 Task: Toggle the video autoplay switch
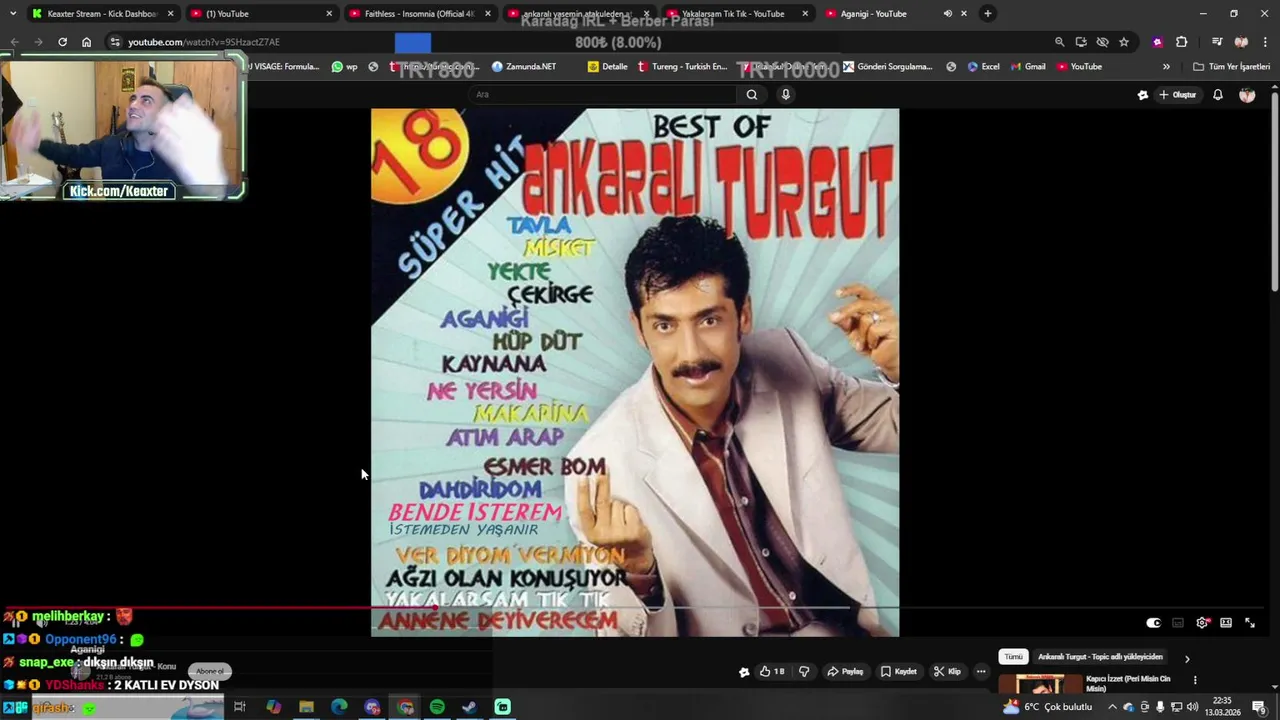coord(1153,623)
